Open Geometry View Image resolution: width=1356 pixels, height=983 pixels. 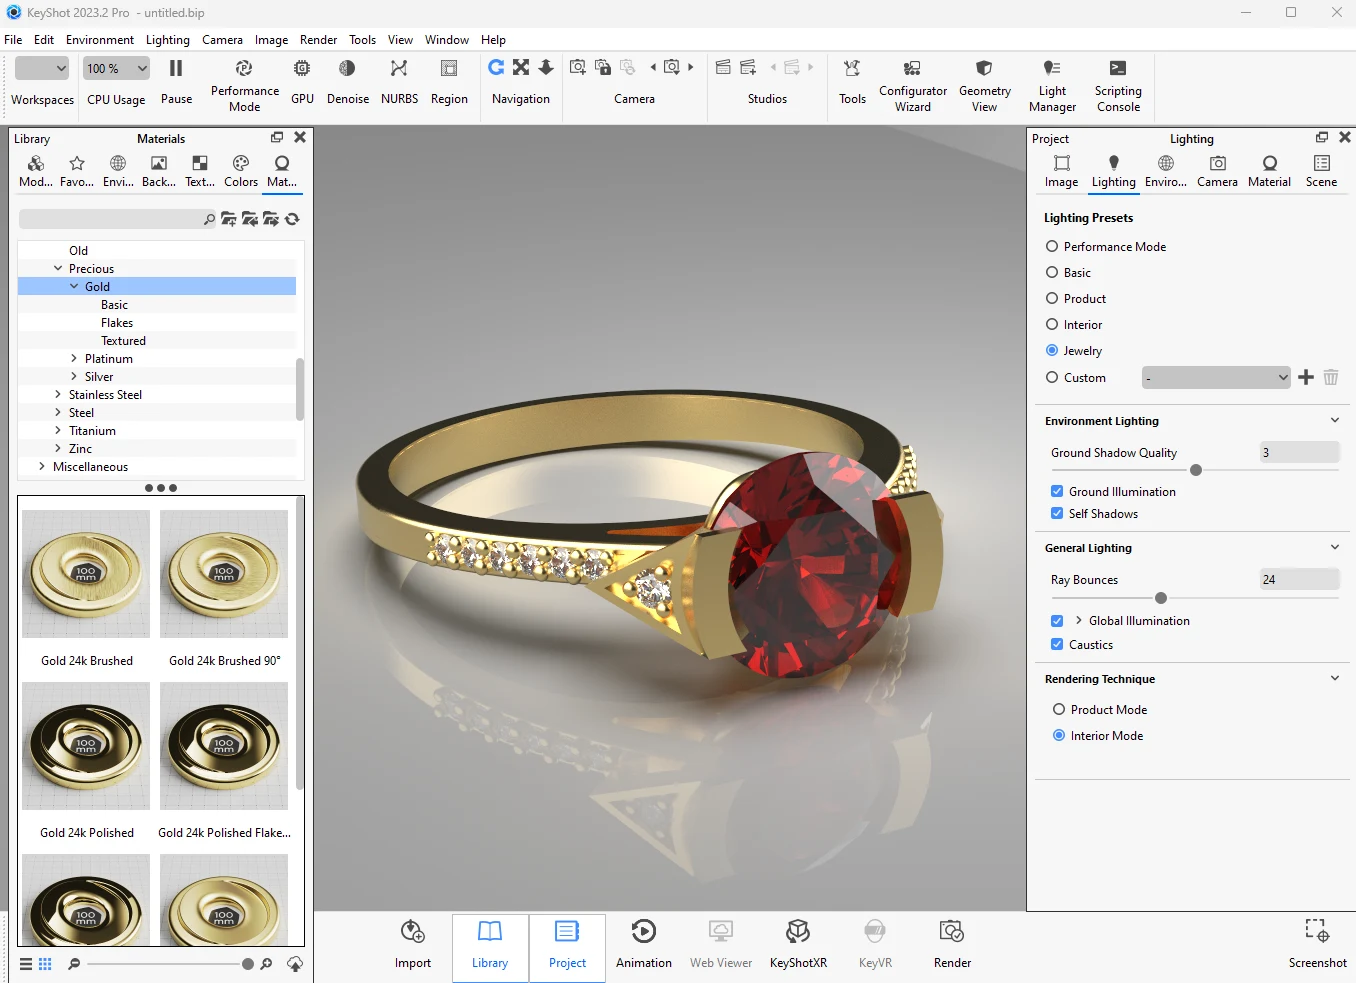[984, 69]
